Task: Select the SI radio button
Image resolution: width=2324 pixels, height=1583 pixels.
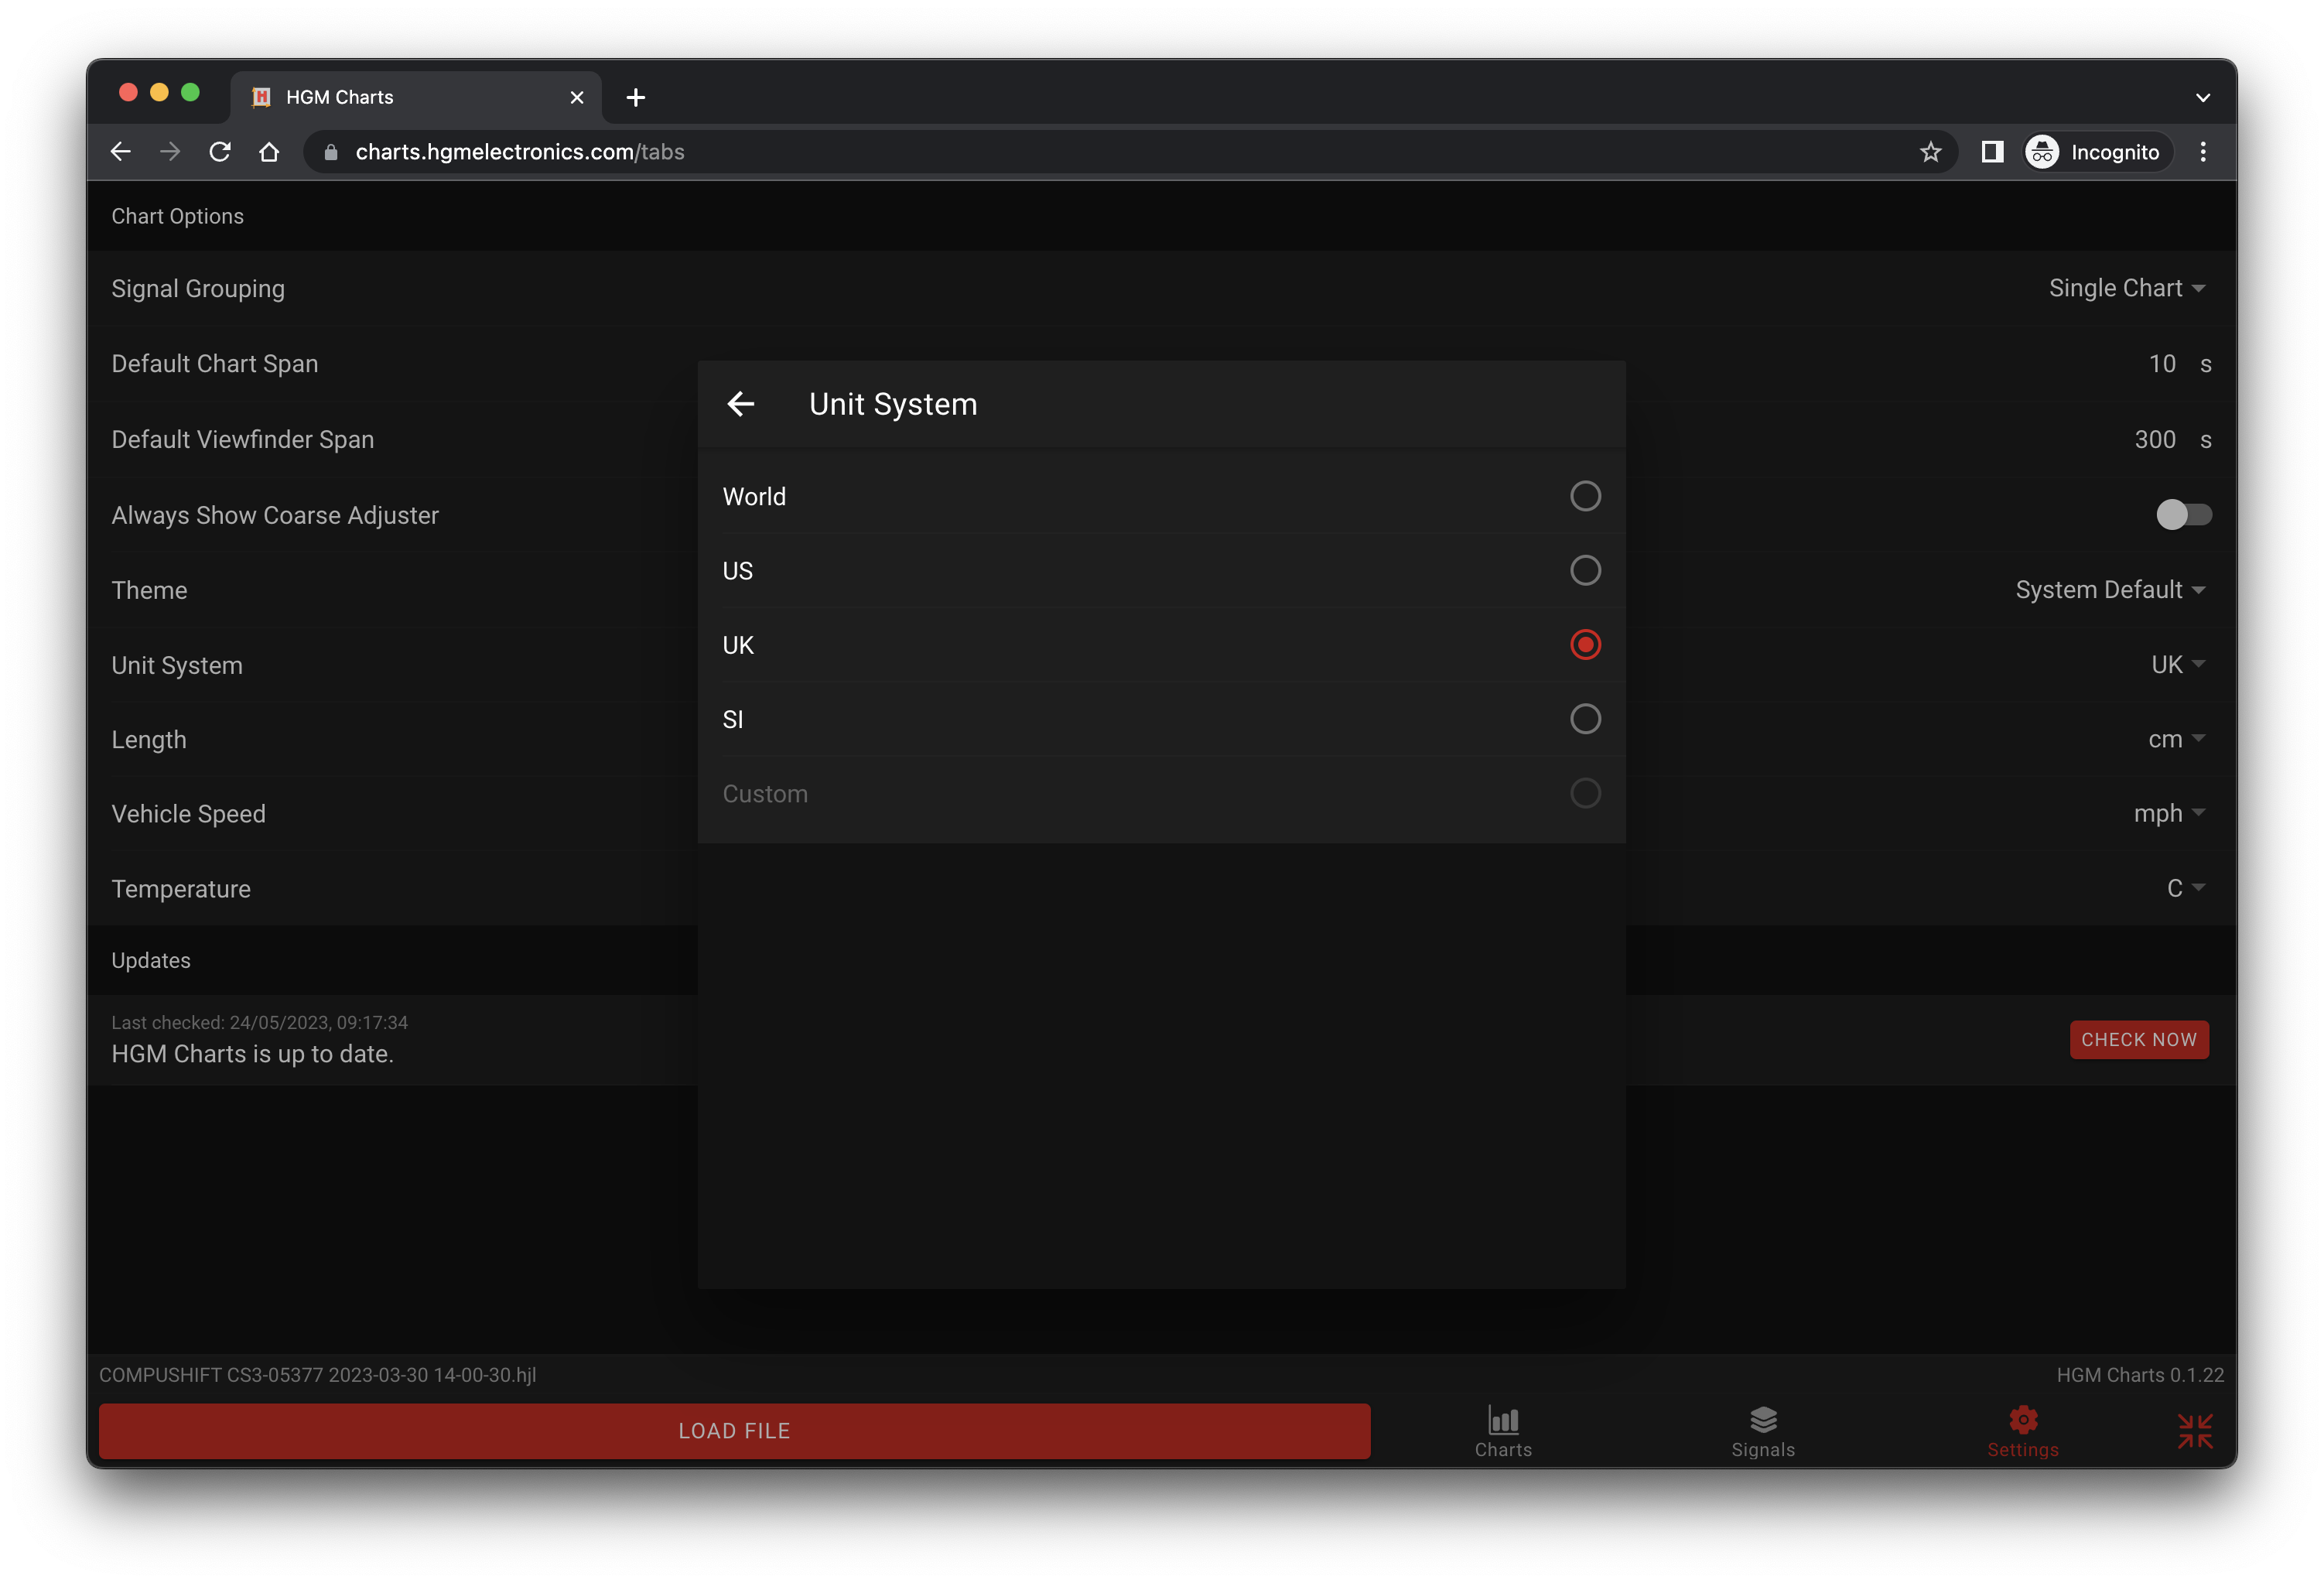Action: pos(1585,719)
